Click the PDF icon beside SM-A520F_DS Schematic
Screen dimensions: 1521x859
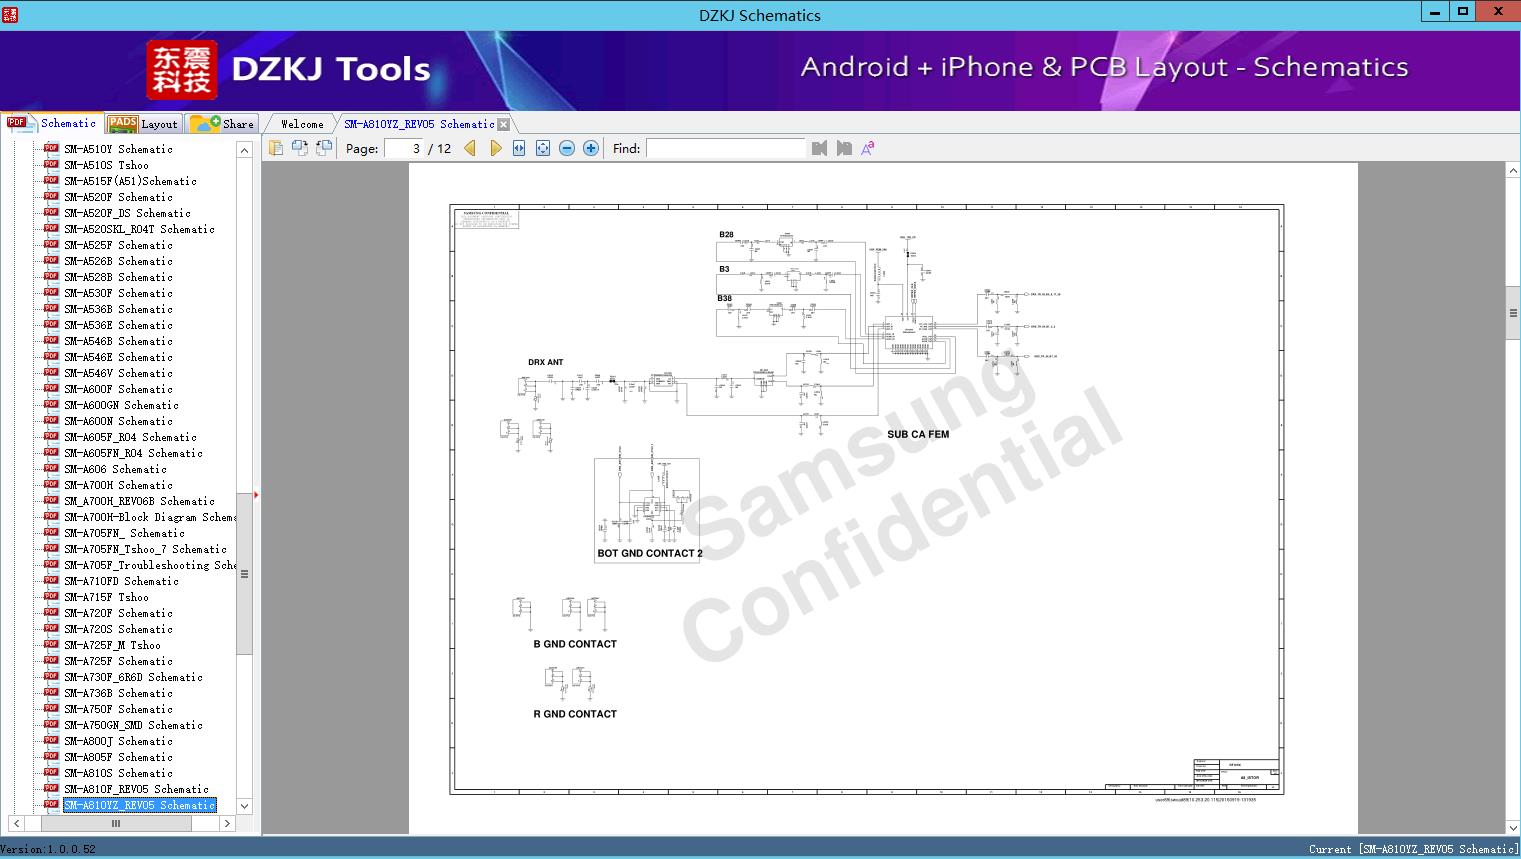[51, 212]
